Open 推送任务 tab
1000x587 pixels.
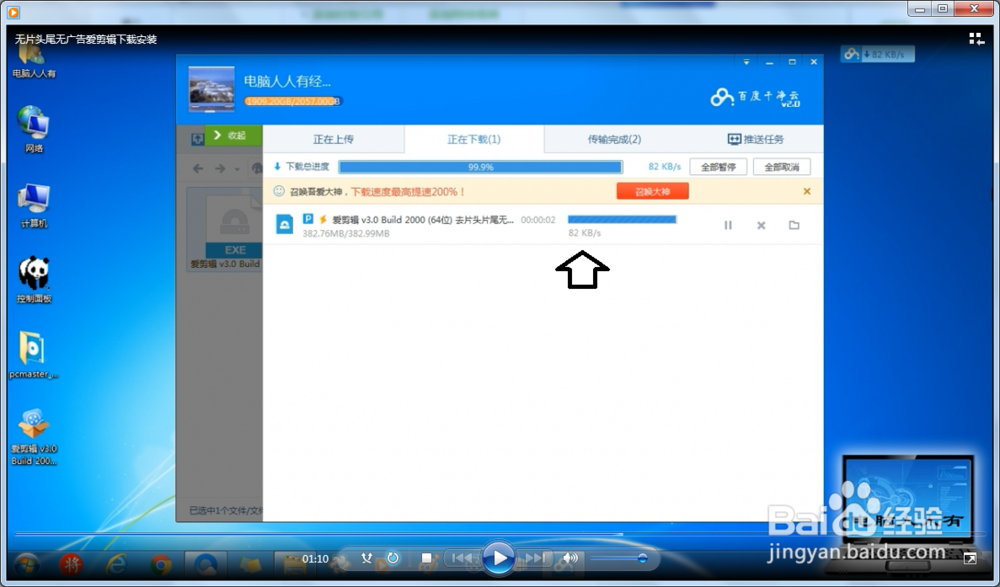[x=756, y=139]
